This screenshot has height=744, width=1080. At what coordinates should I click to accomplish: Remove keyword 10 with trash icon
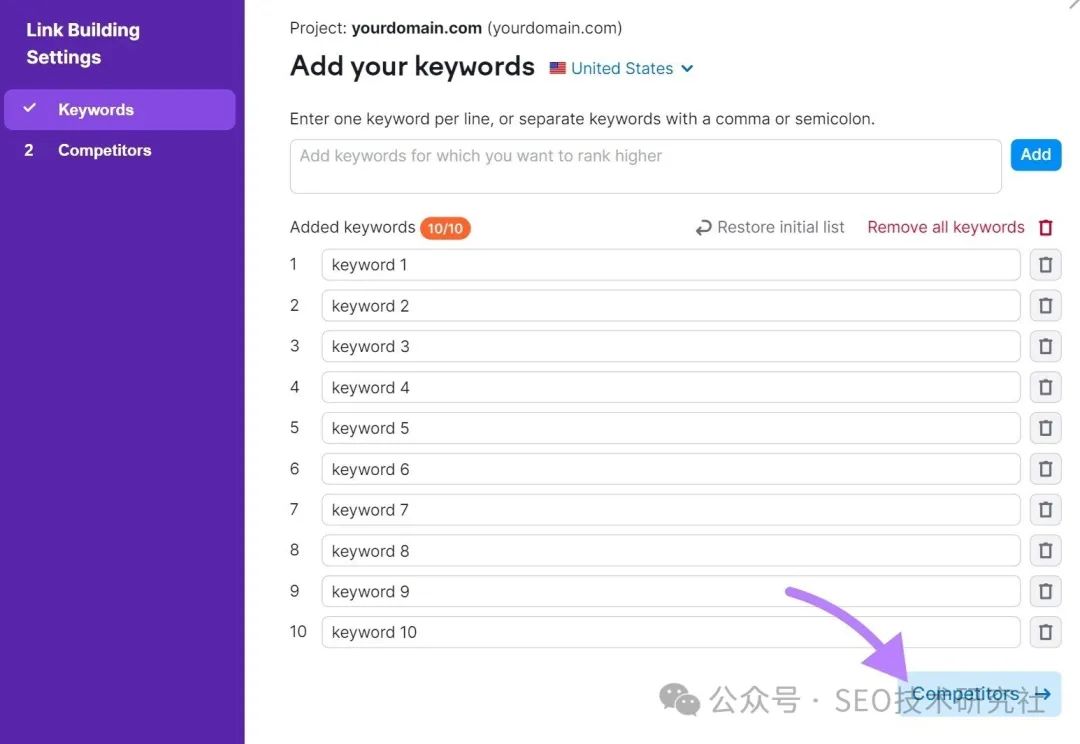click(x=1045, y=632)
